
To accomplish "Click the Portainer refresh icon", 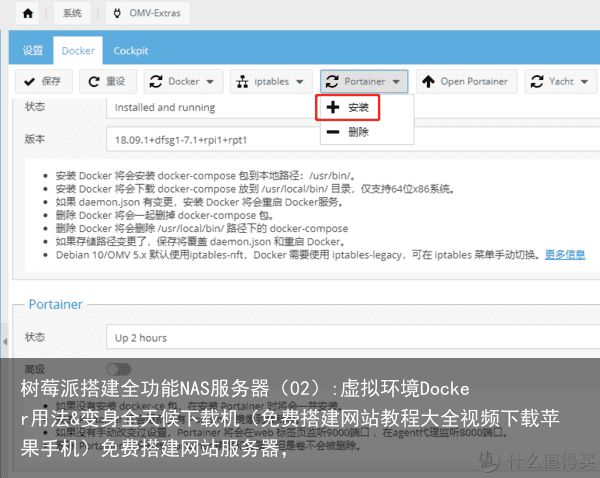I will (332, 82).
